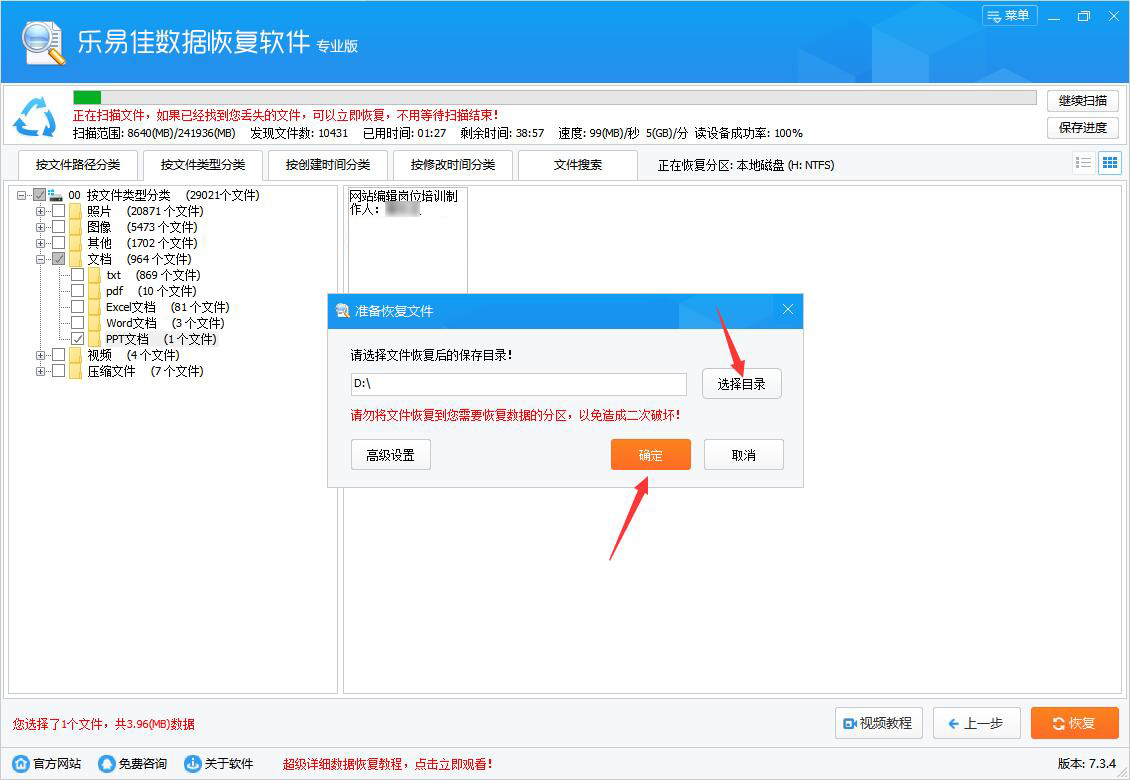
Task: Open the 菜单 menu at top right
Action: [1010, 16]
